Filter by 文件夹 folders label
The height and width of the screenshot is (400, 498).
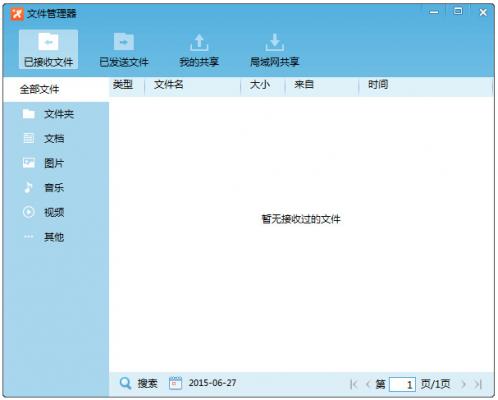59,114
